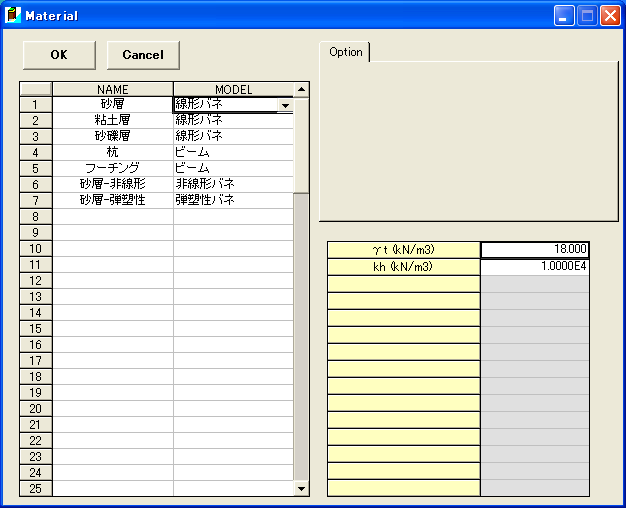This screenshot has height=508, width=626.
Task: Select row header number 20
Action: [36, 408]
